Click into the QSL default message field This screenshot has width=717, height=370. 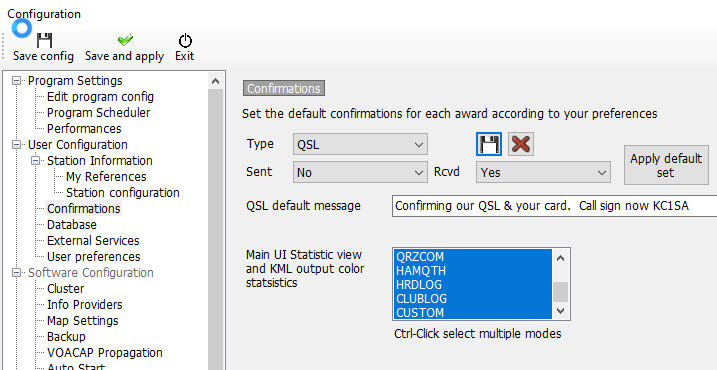tap(554, 206)
